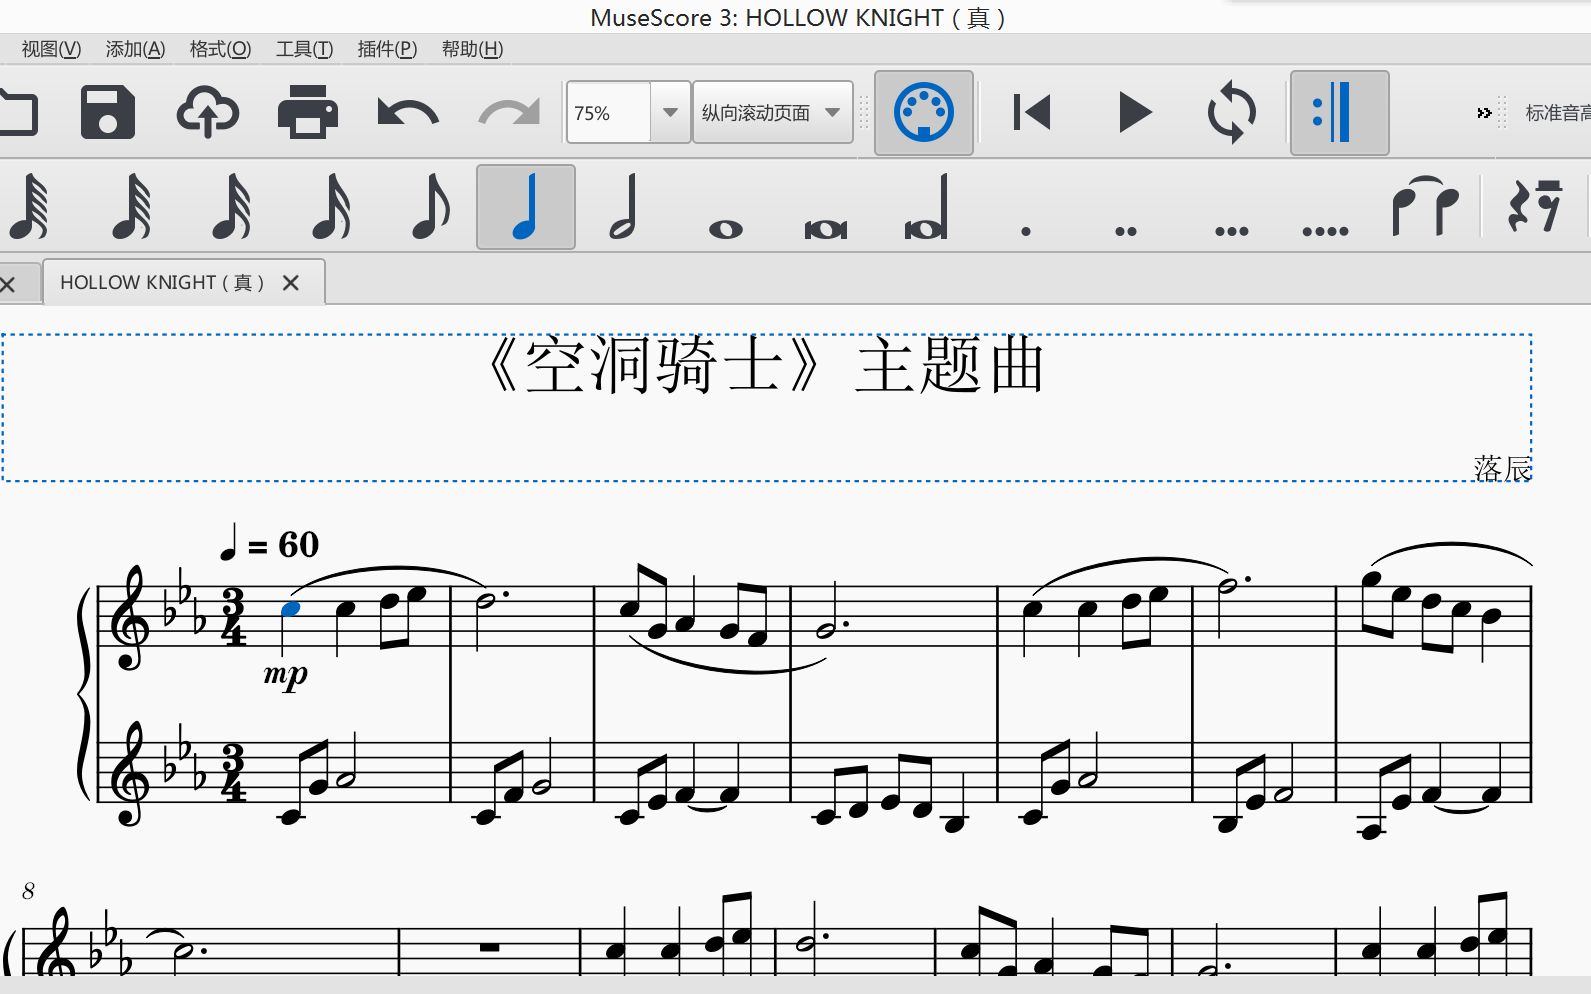
Task: Start playback with the play button
Action: [1134, 112]
